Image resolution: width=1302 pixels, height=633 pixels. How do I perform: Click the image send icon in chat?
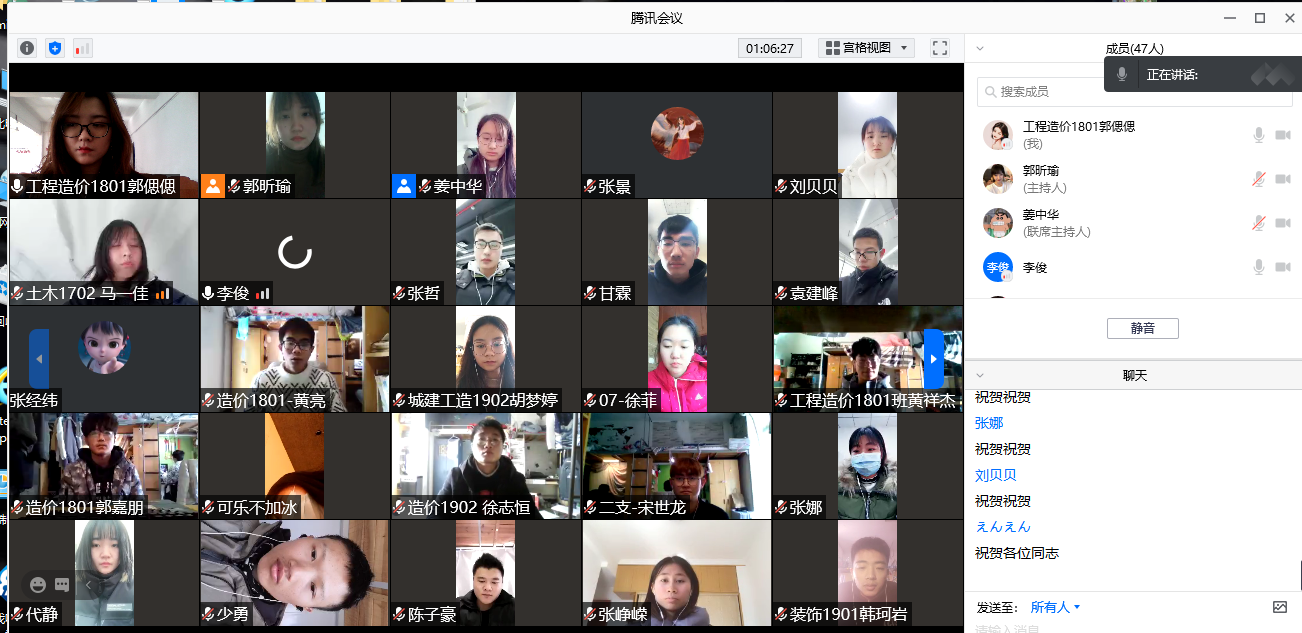pos(1280,607)
